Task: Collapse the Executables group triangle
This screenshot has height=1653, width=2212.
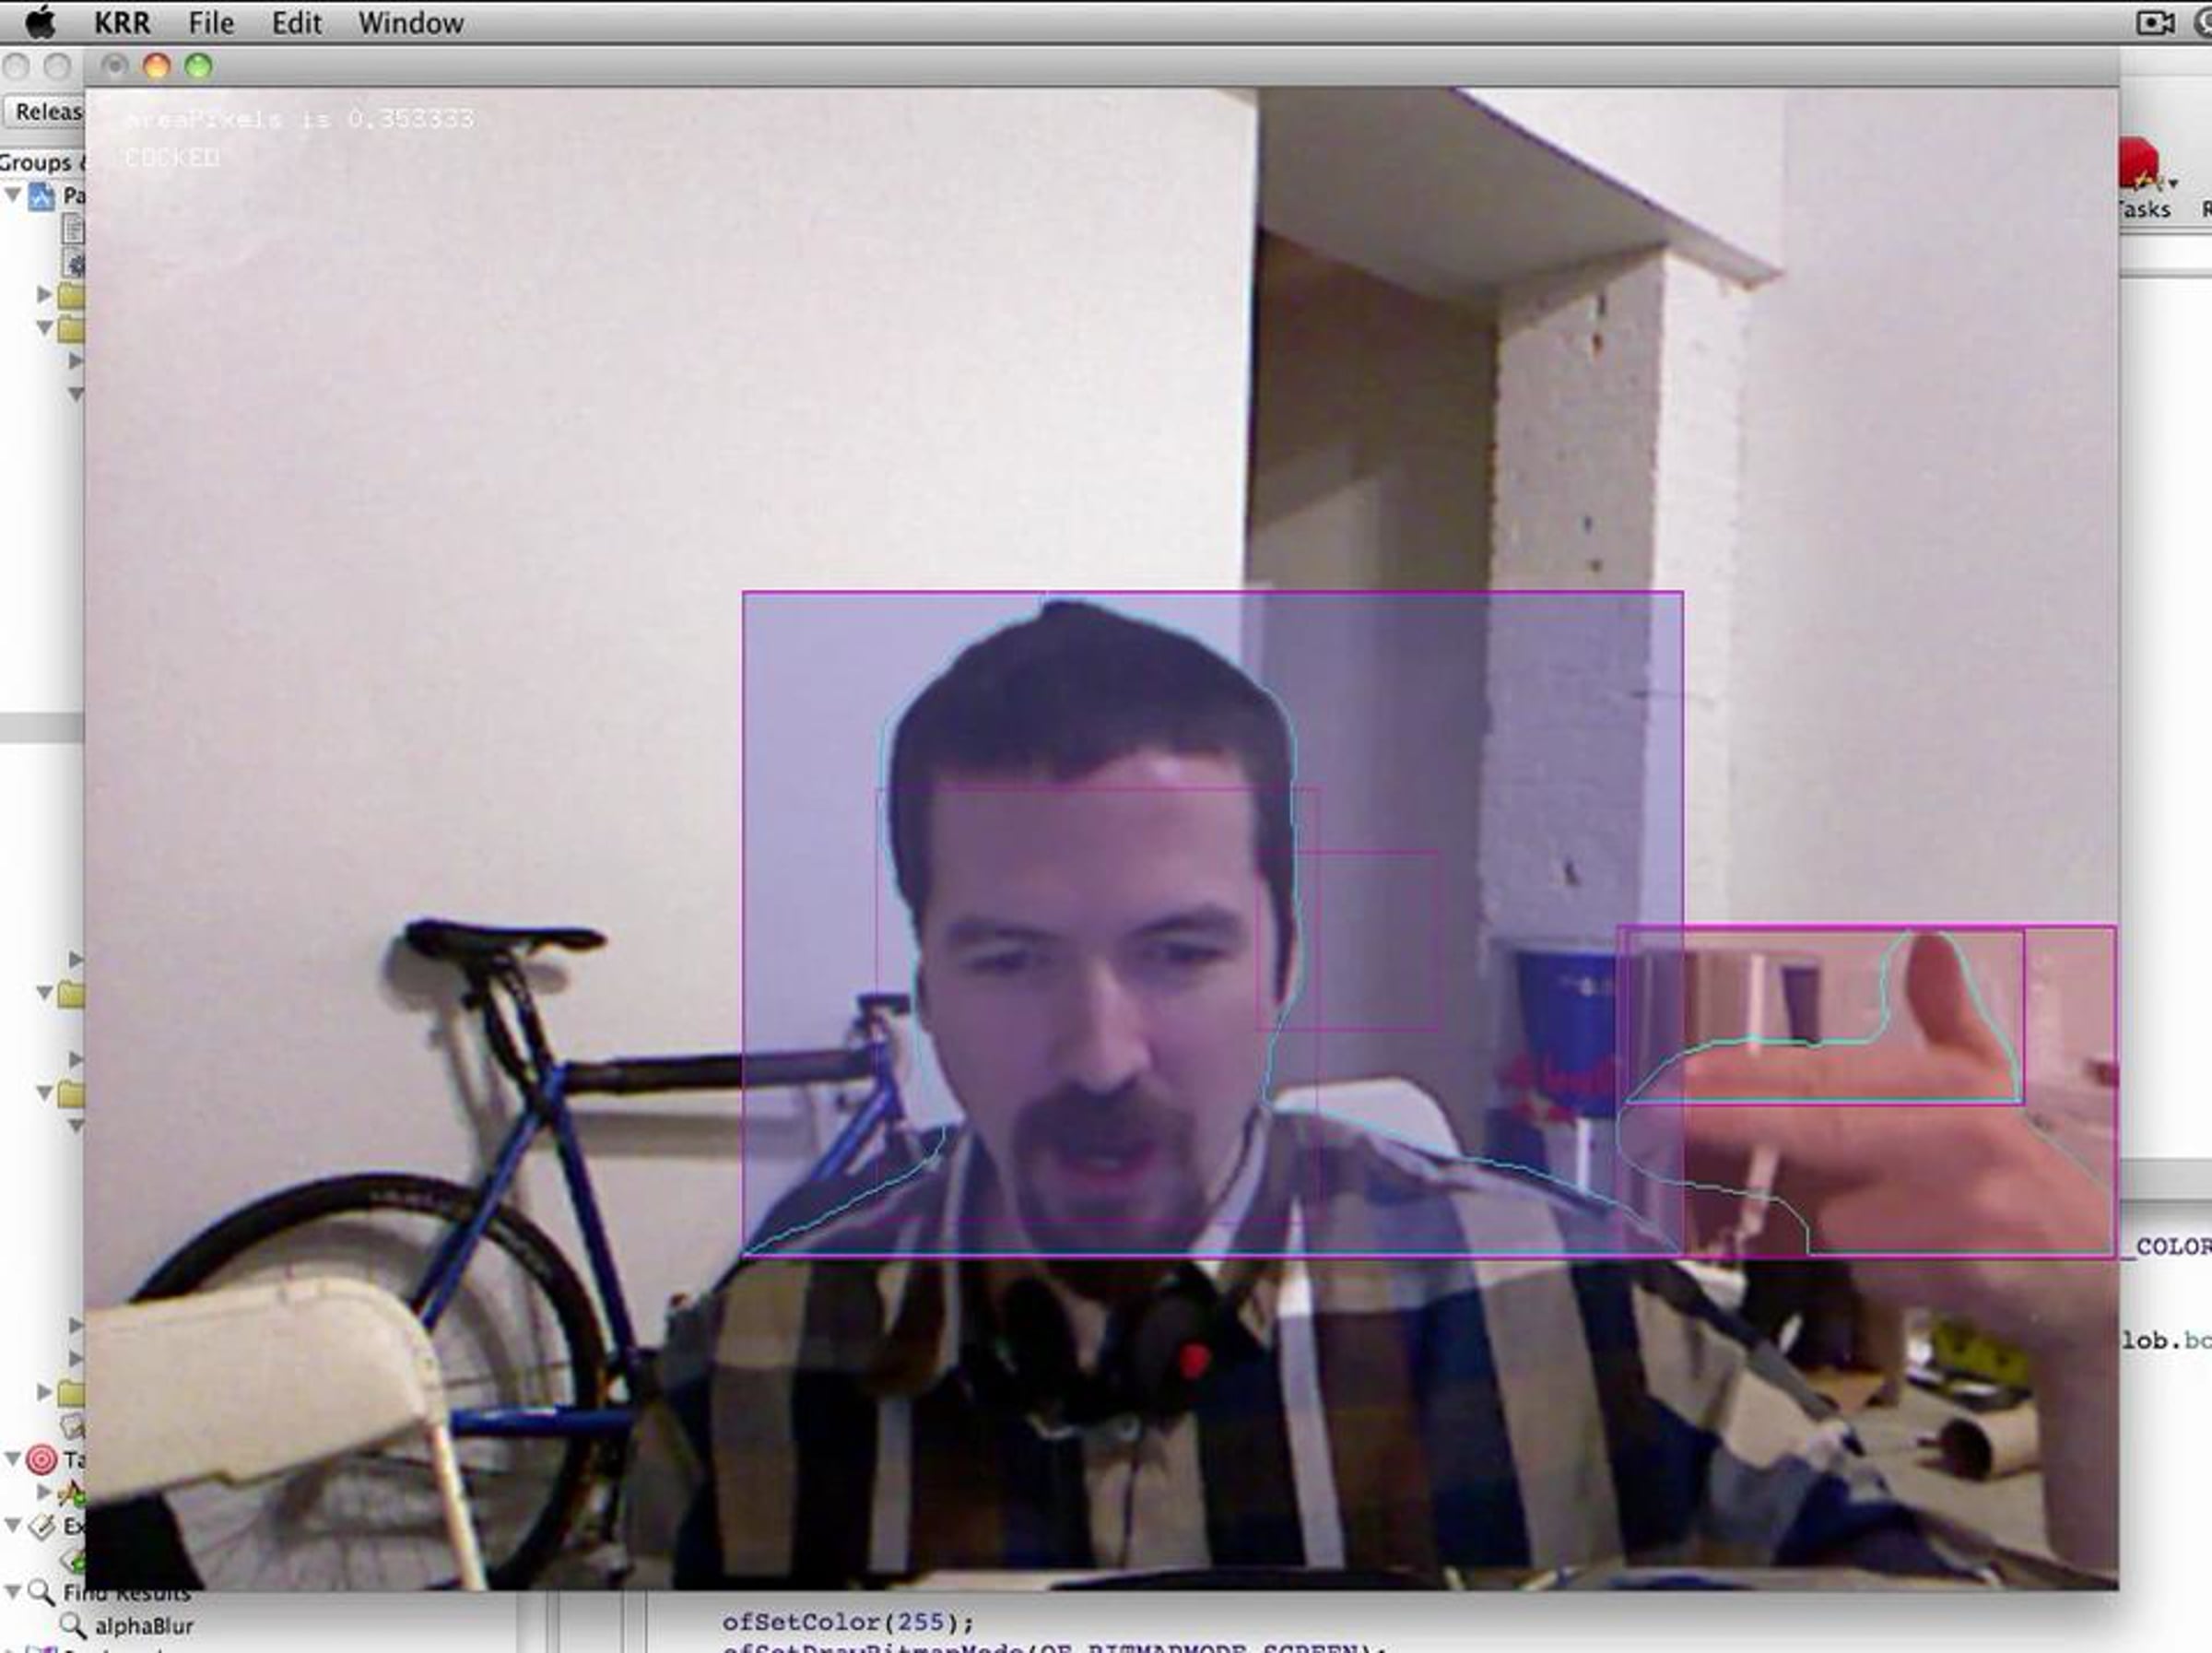Action: [12, 1525]
